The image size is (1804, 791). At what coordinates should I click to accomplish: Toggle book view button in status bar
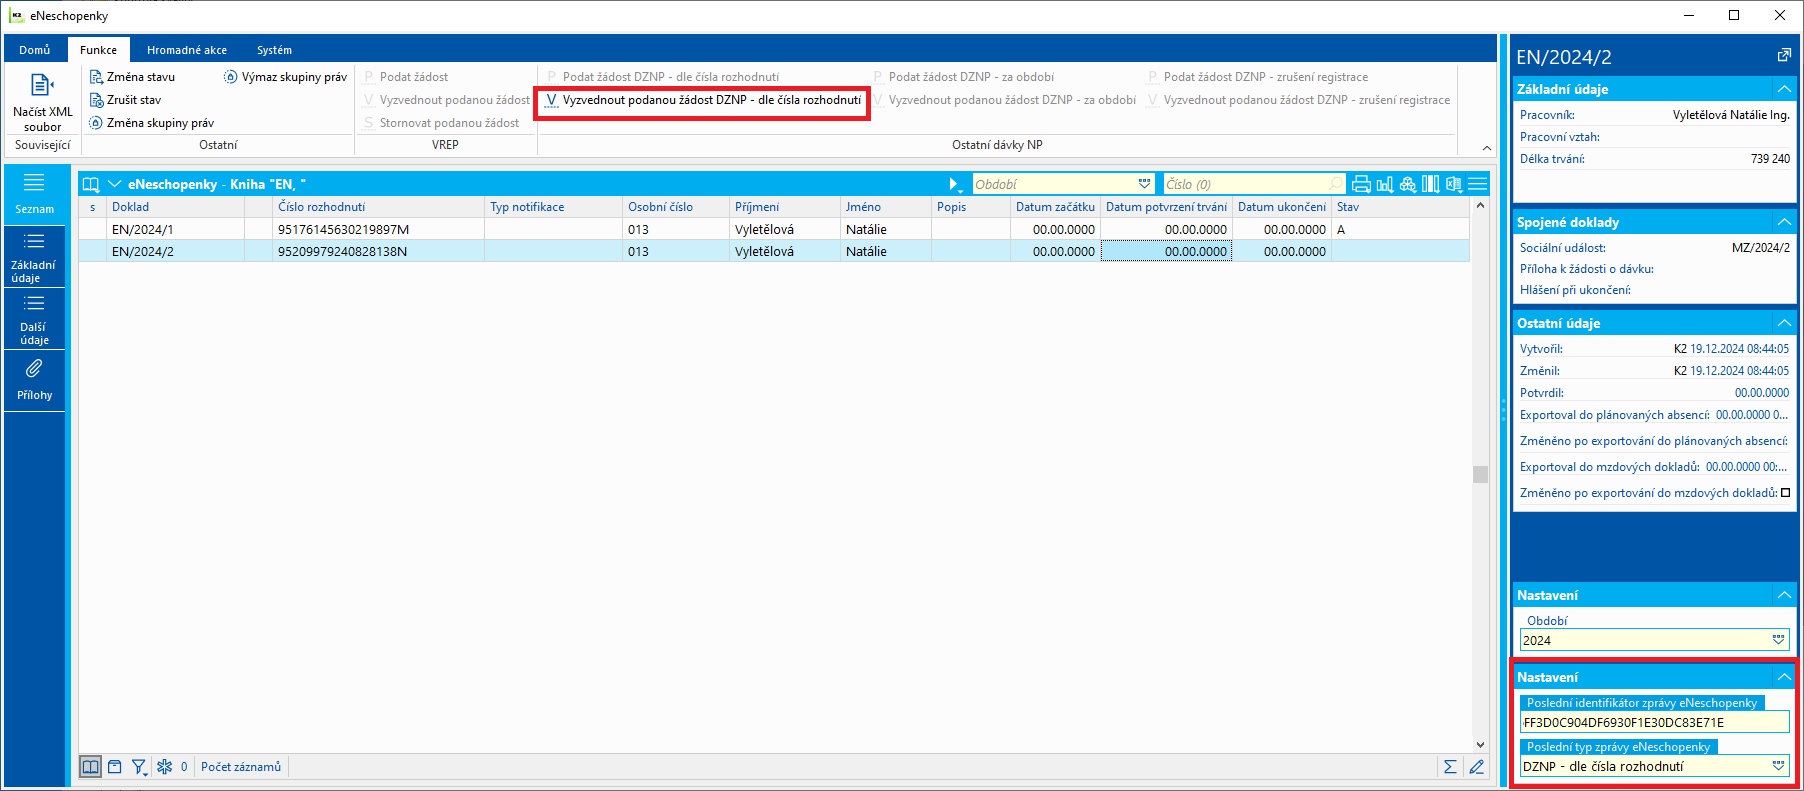90,767
